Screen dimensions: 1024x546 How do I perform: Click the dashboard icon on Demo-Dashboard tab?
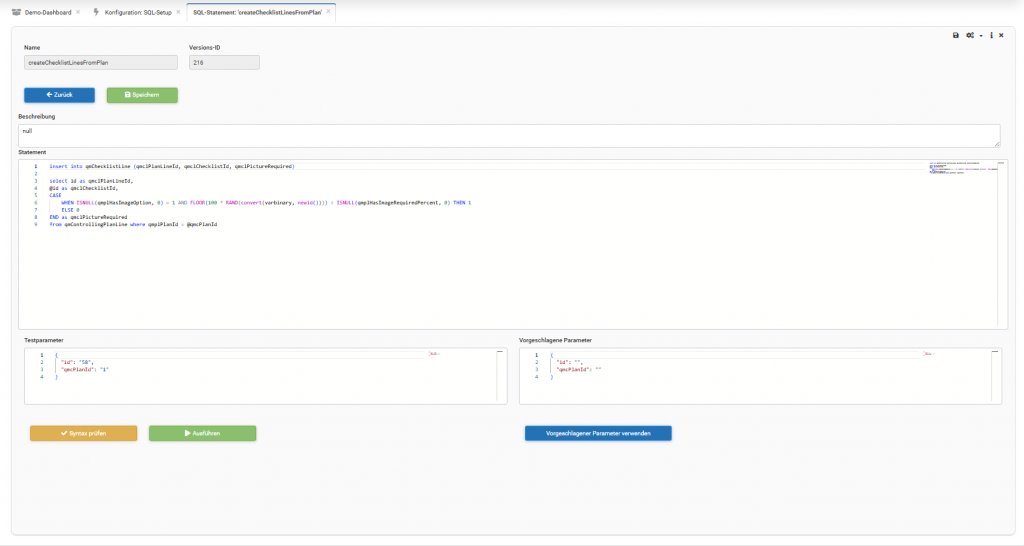click(16, 12)
